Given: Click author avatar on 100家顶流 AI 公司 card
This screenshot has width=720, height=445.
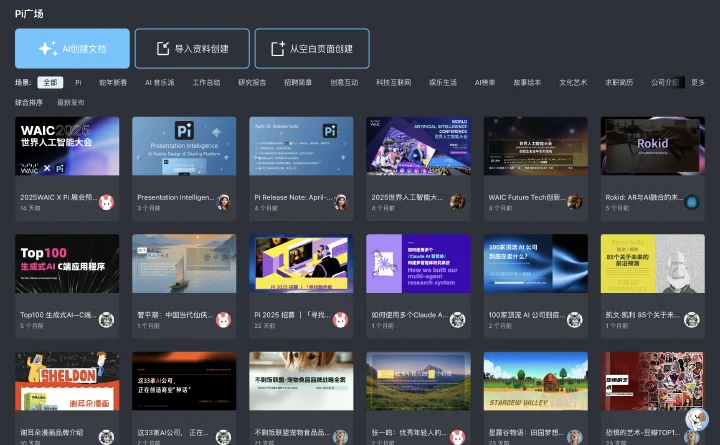Looking at the screenshot, I should point(575,320).
